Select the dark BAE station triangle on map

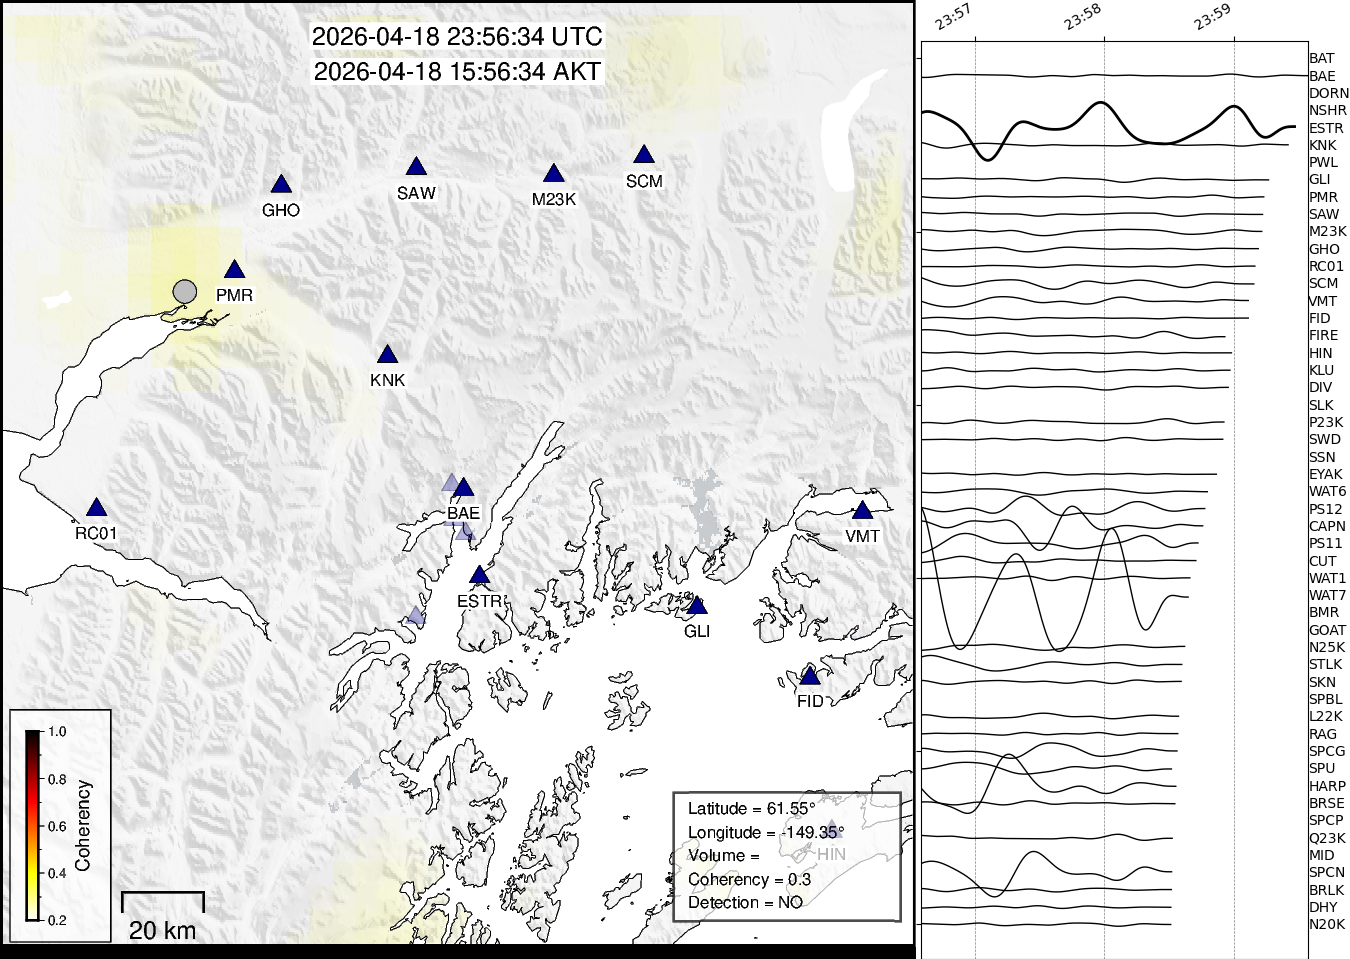464,488
